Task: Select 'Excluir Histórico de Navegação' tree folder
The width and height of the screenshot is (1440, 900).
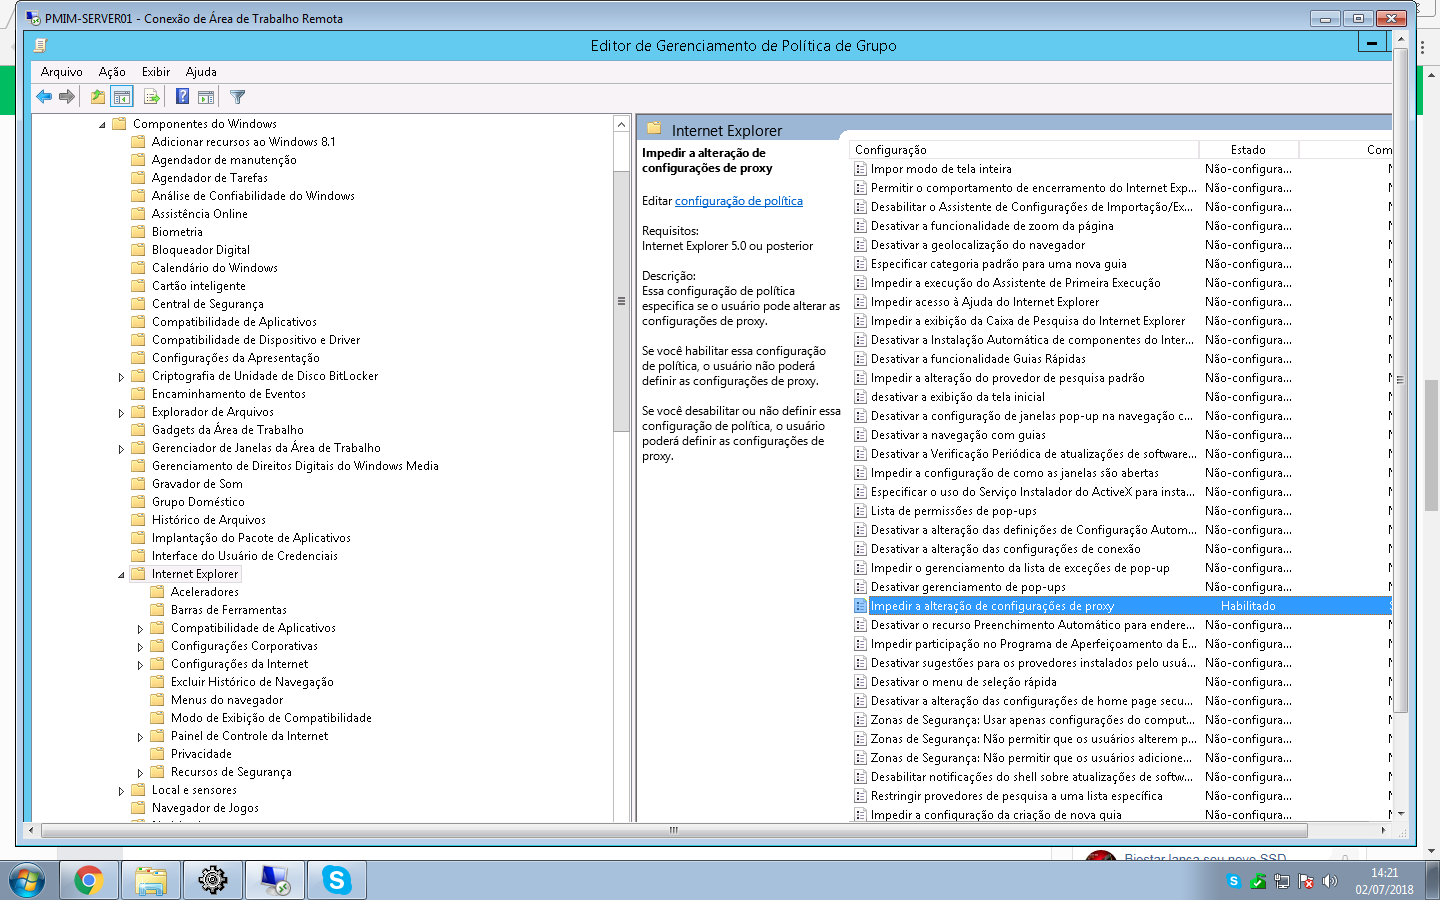Action: click(x=252, y=682)
